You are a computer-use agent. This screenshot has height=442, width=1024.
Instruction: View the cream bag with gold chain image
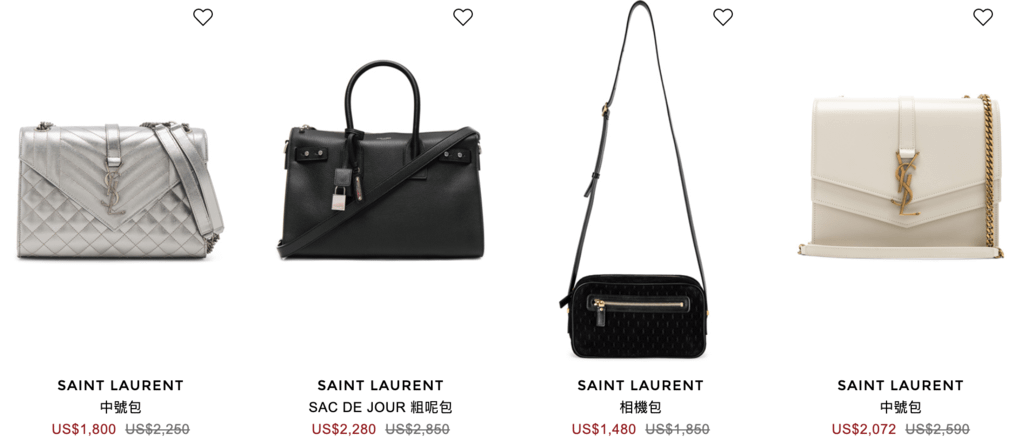[901, 176]
